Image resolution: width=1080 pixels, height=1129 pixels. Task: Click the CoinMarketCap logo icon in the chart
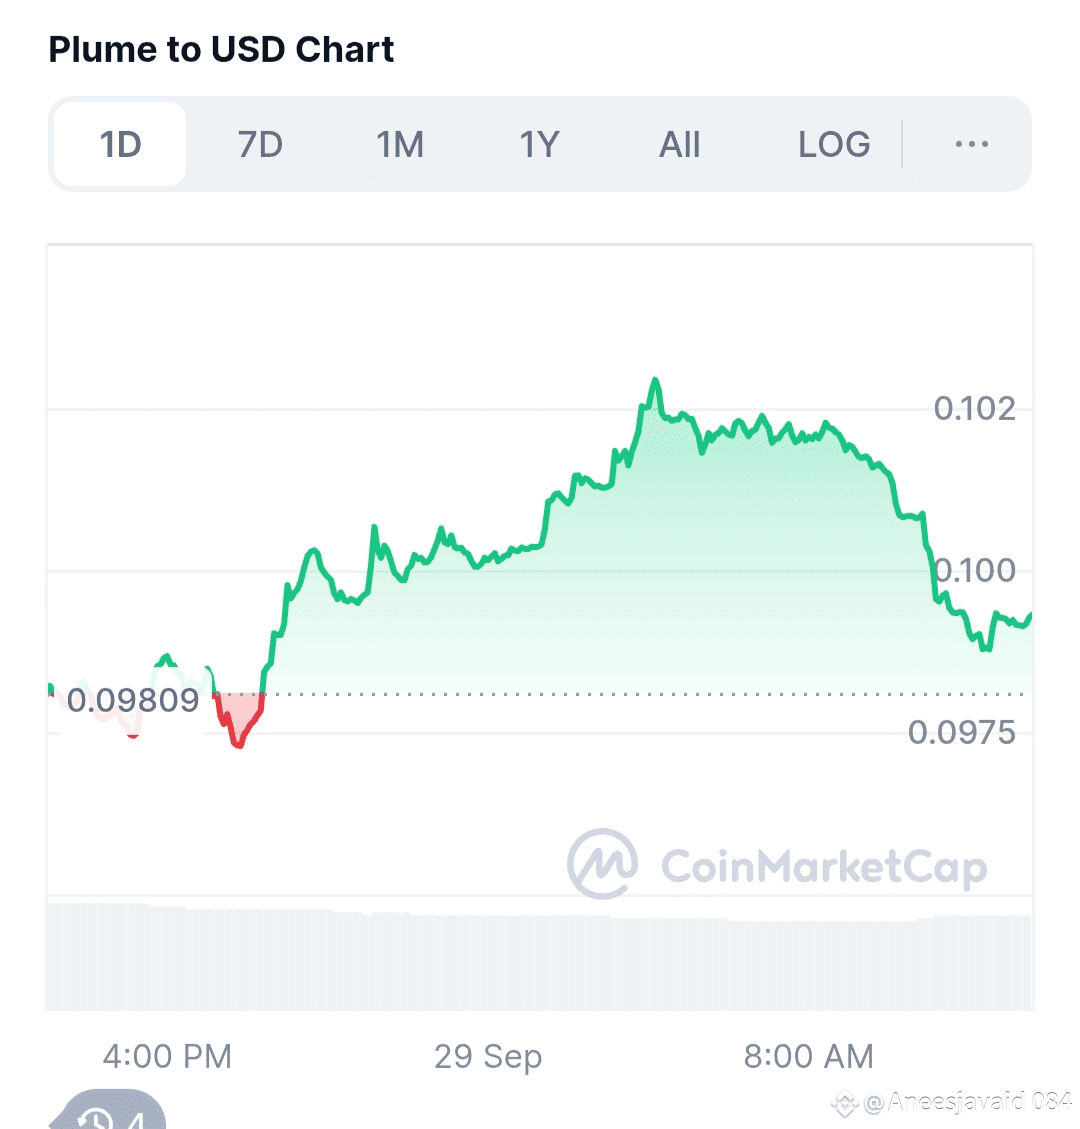602,864
